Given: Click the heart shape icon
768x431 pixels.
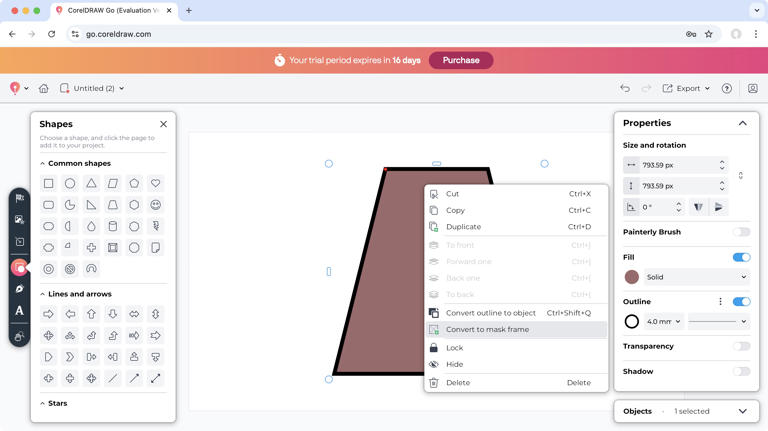Looking at the screenshot, I should 155,184.
